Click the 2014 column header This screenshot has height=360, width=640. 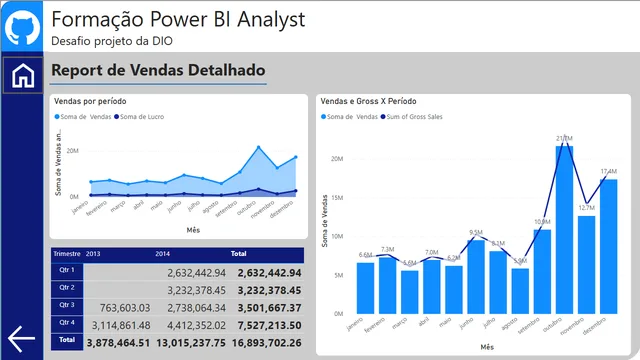162,254
